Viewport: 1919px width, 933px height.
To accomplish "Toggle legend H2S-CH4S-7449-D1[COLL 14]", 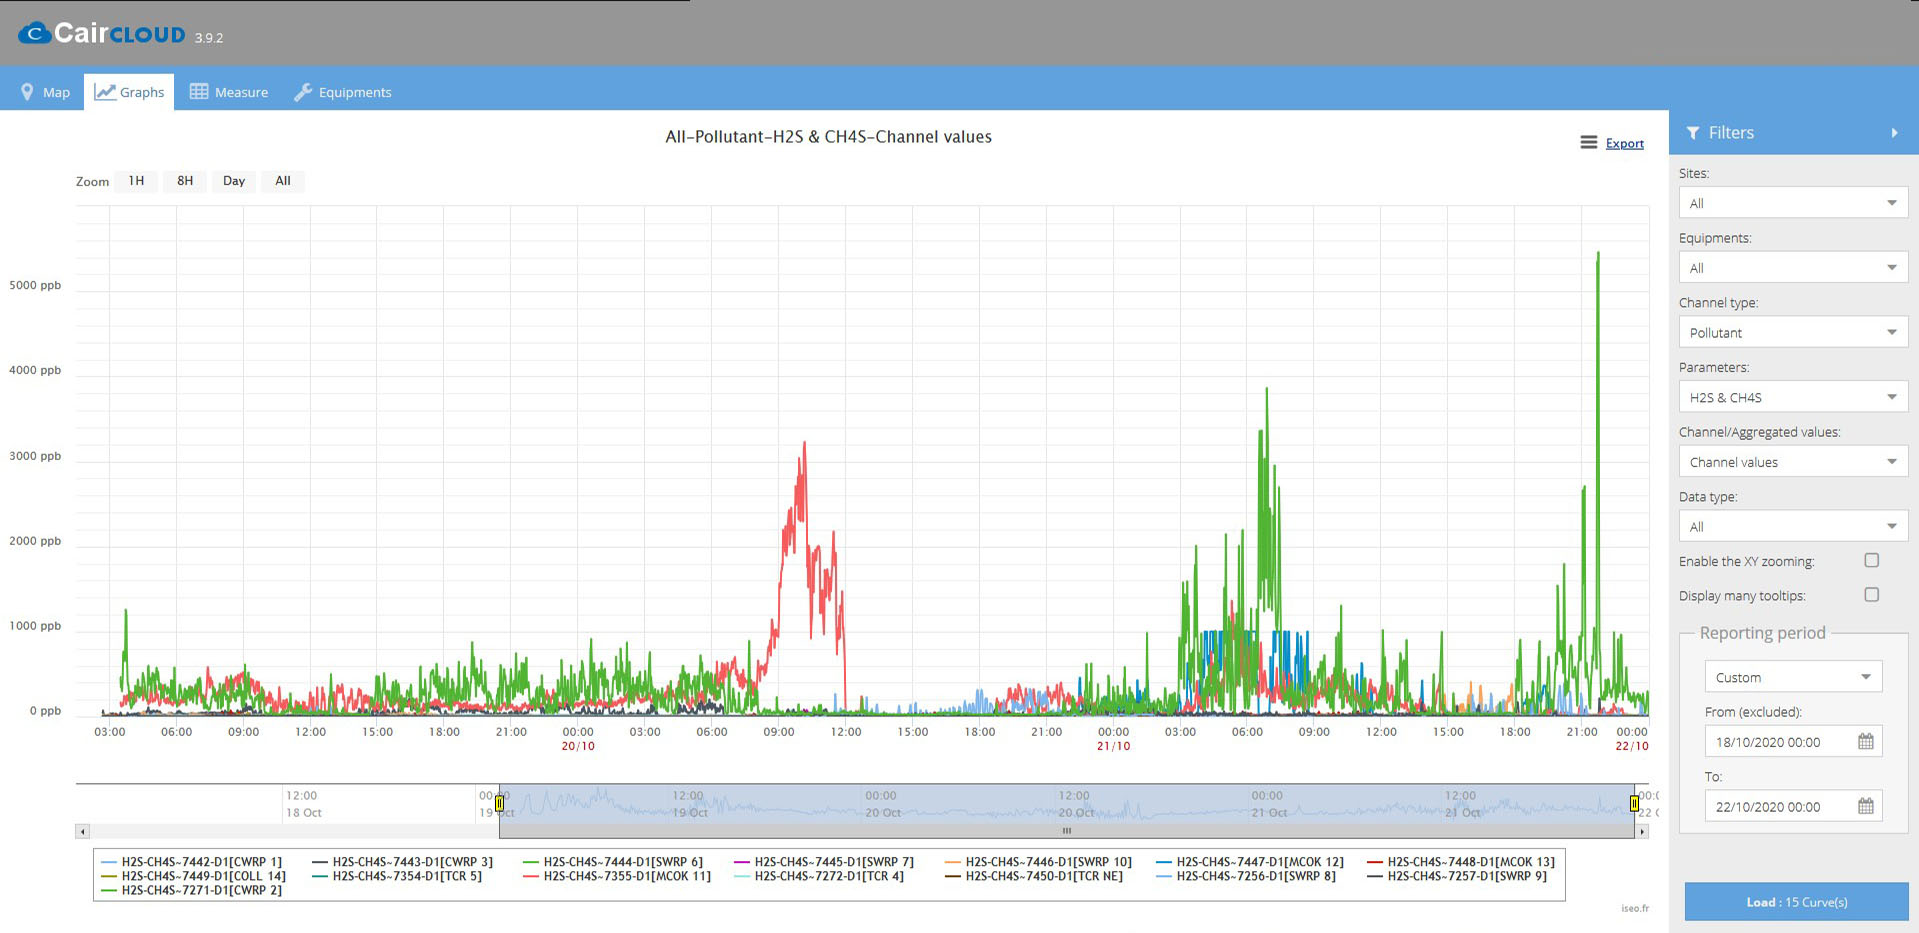I will 193,876.
